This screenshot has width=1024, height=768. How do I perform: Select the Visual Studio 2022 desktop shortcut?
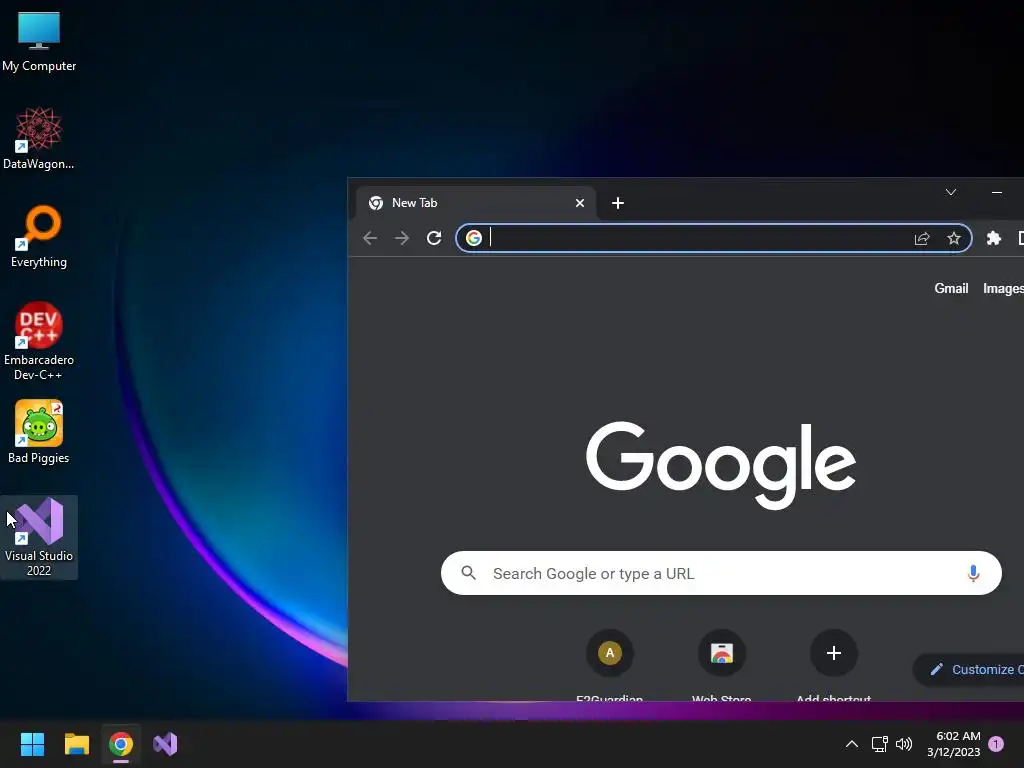click(39, 537)
